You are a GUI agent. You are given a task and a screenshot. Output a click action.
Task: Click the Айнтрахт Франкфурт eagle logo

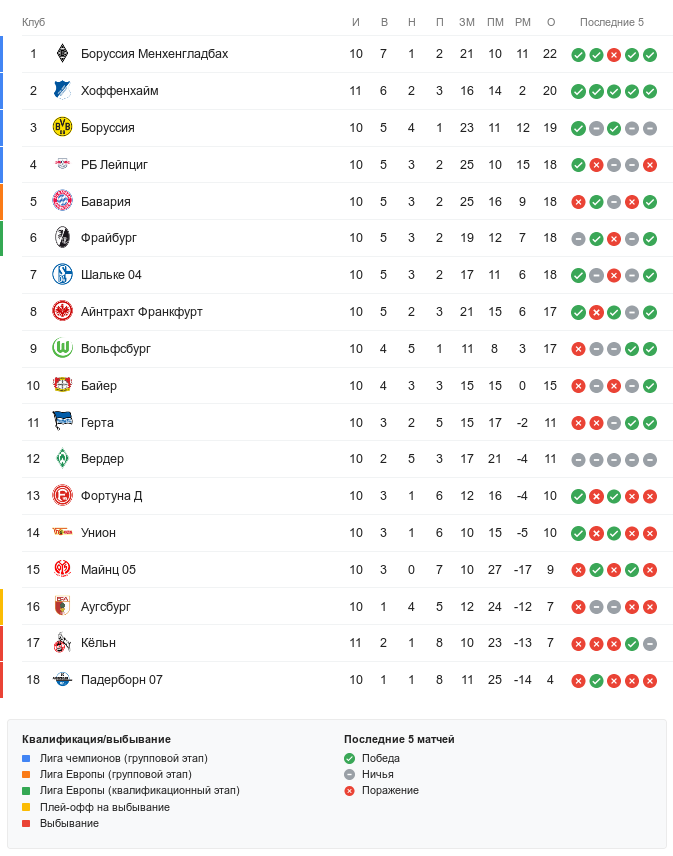(x=63, y=312)
